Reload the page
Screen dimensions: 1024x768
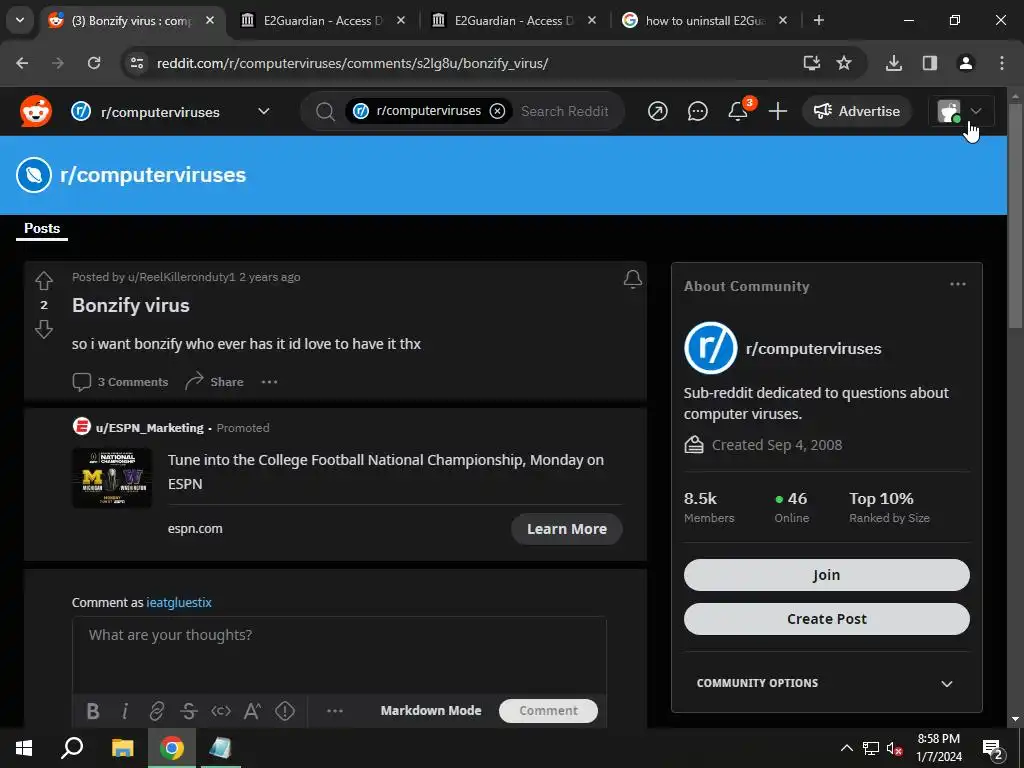(94, 63)
